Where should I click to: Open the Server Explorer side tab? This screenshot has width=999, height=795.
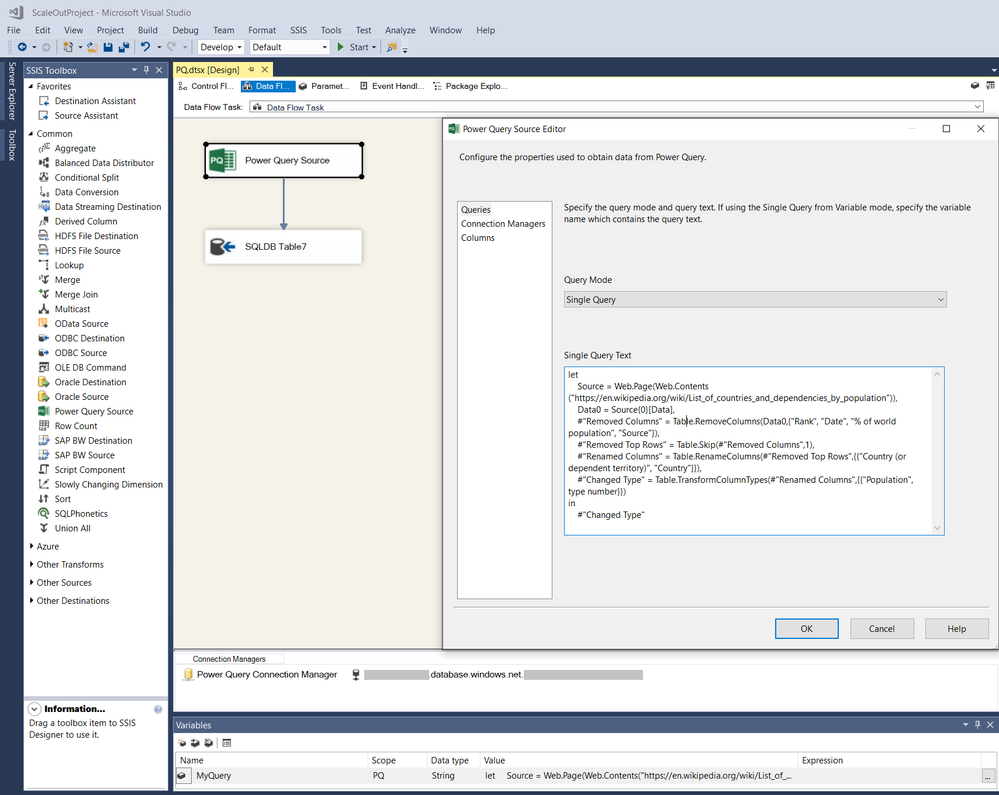11,91
